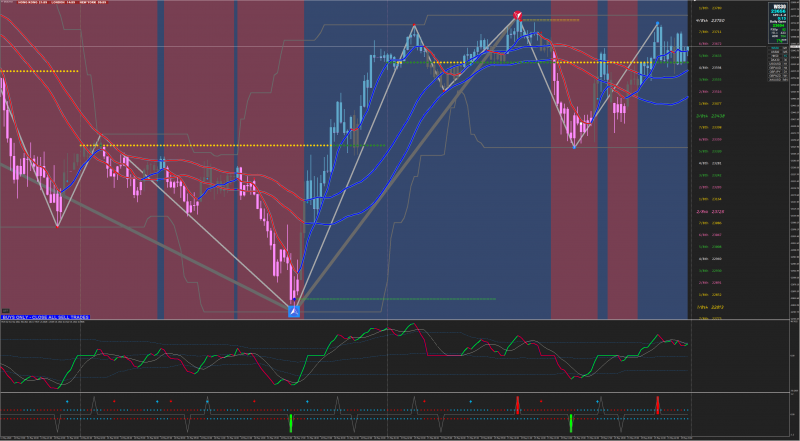Click the red sell arrow at the chart peak

[518, 15]
